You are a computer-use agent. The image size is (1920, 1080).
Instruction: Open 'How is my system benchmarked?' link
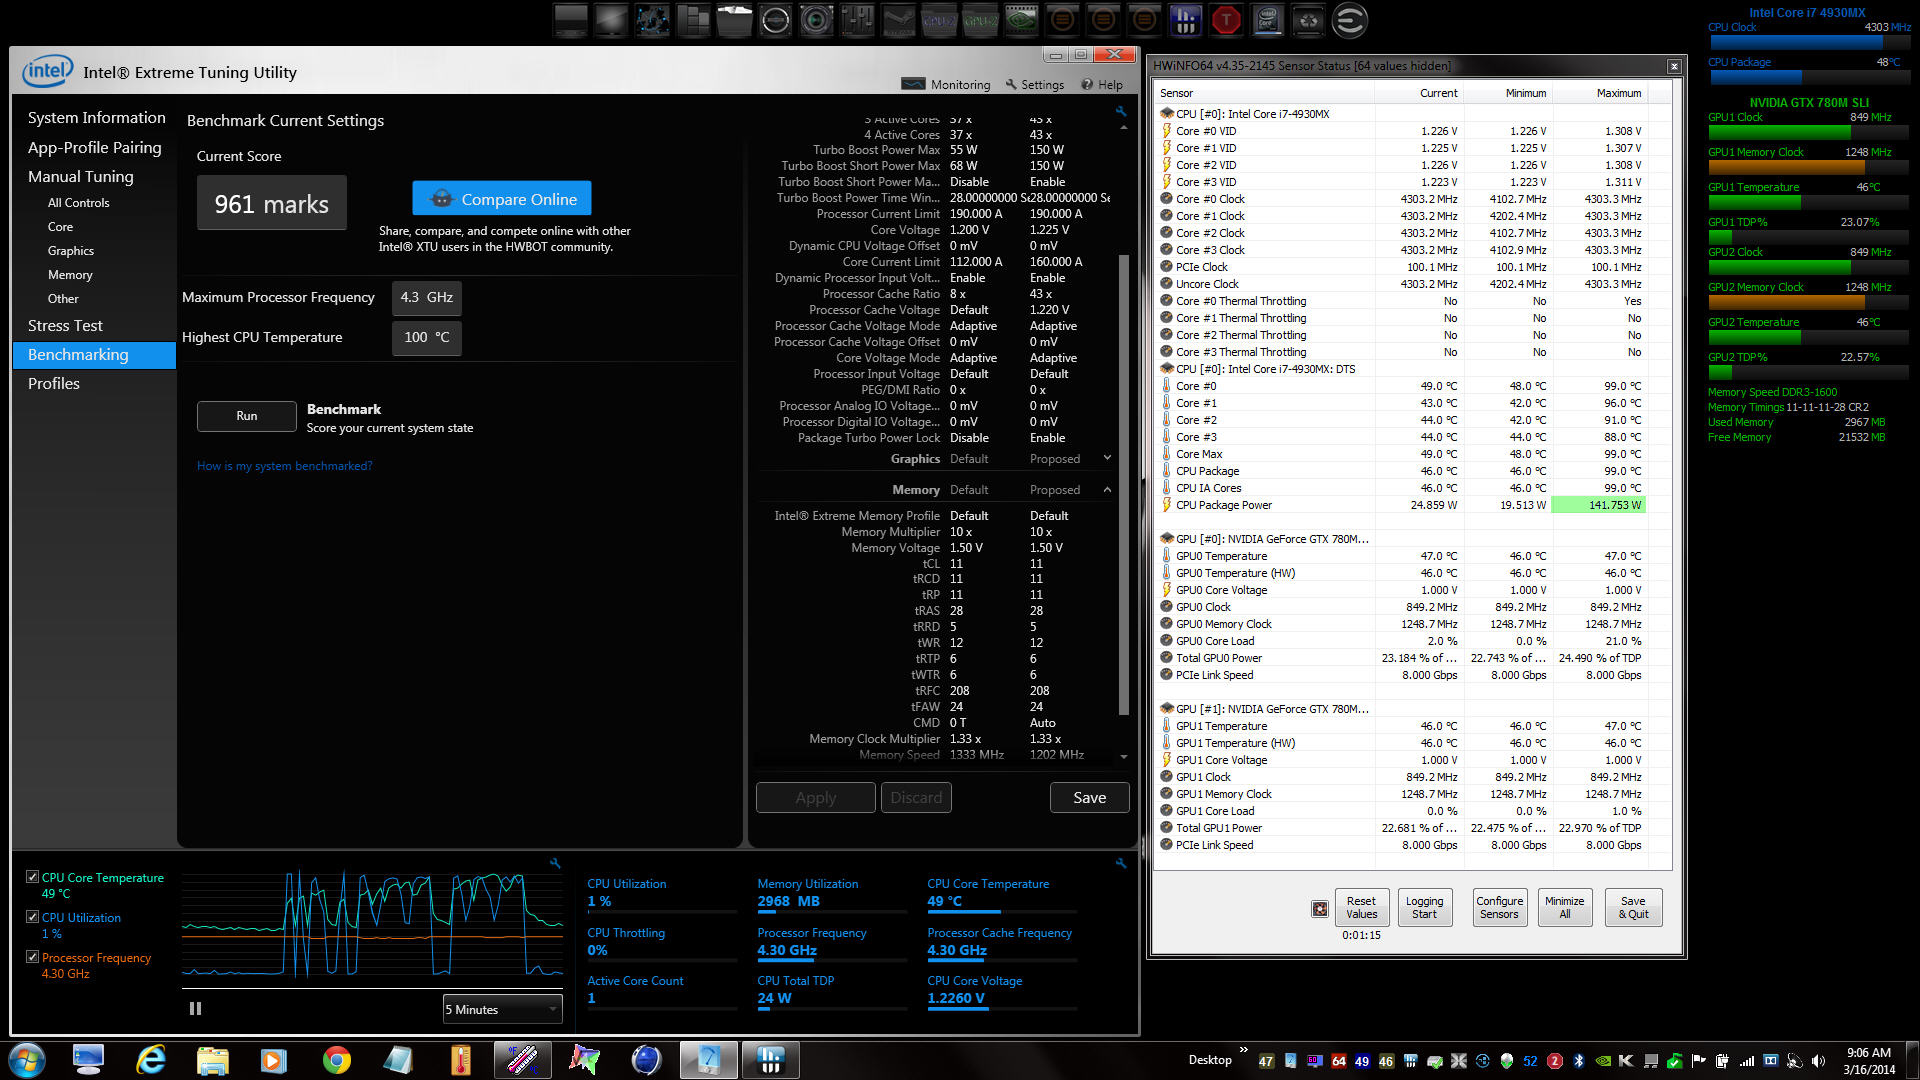point(284,466)
